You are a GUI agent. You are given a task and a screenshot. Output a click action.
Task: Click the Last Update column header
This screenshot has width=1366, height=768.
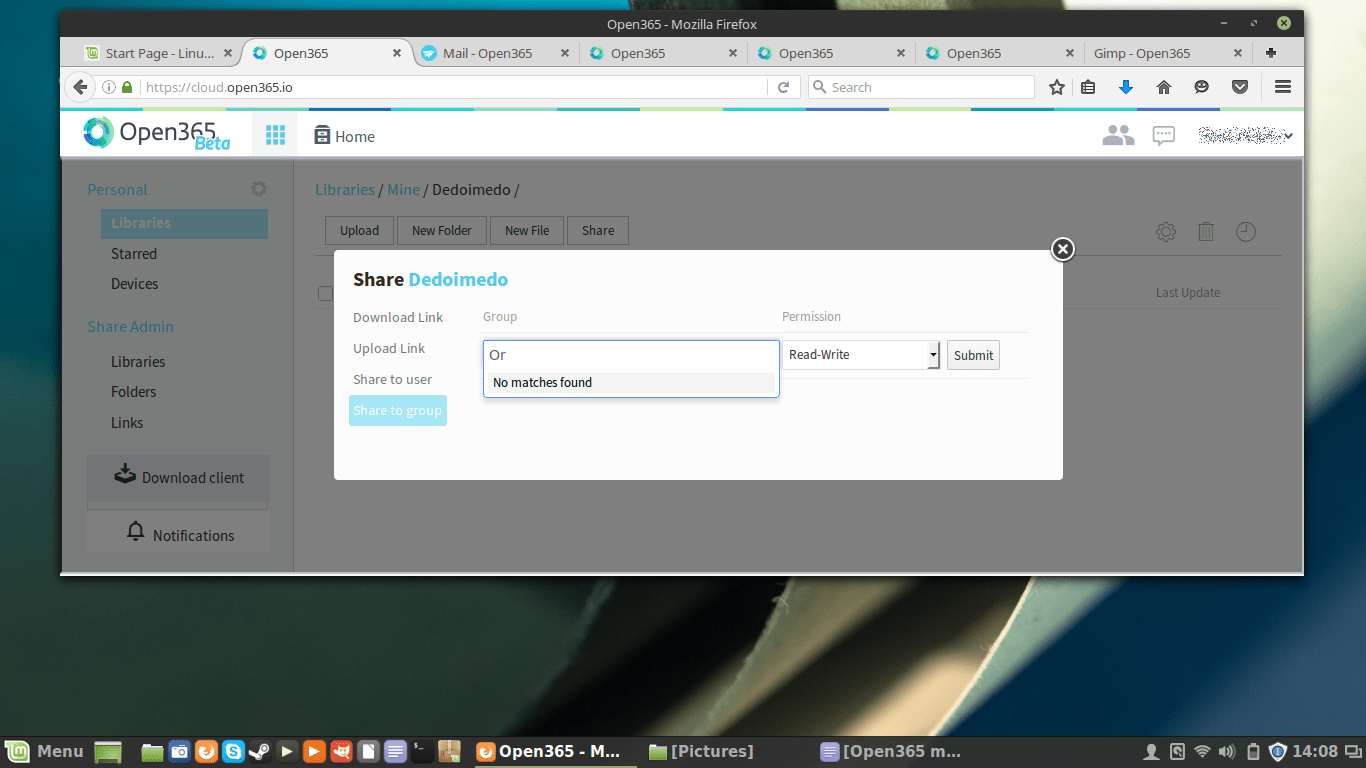(x=1188, y=293)
